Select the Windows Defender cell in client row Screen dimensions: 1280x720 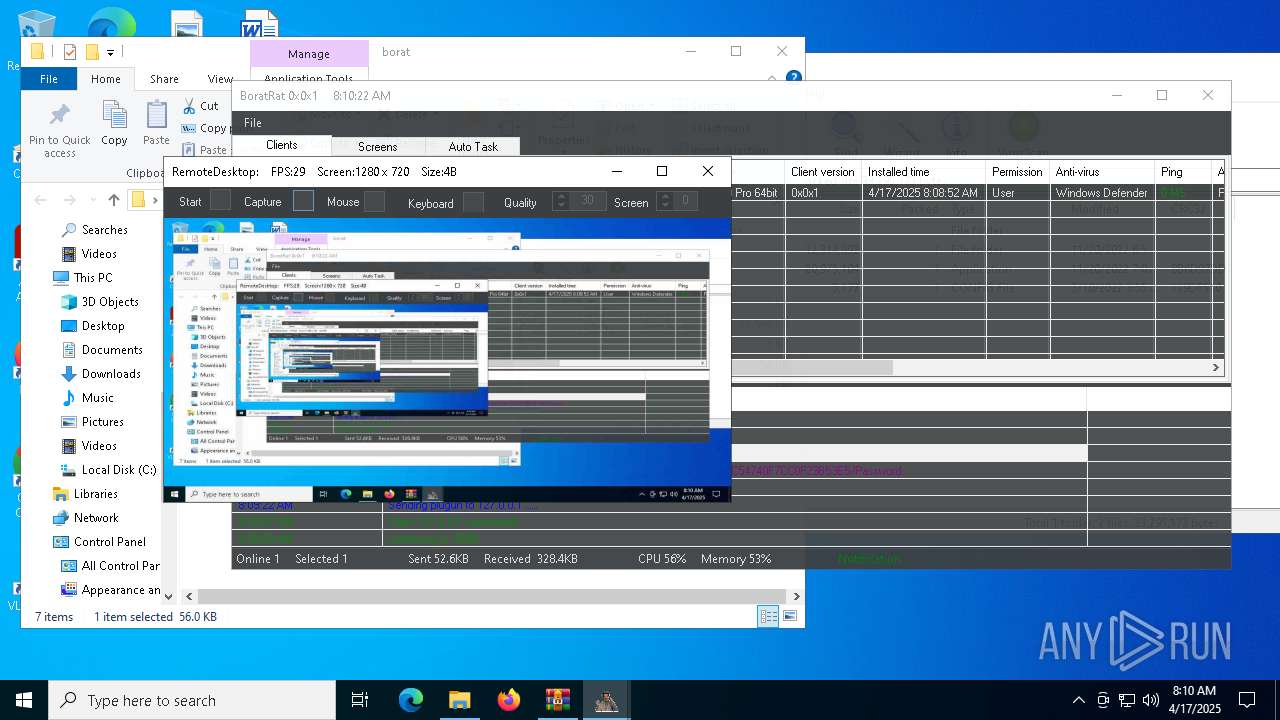pyautogui.click(x=1101, y=193)
